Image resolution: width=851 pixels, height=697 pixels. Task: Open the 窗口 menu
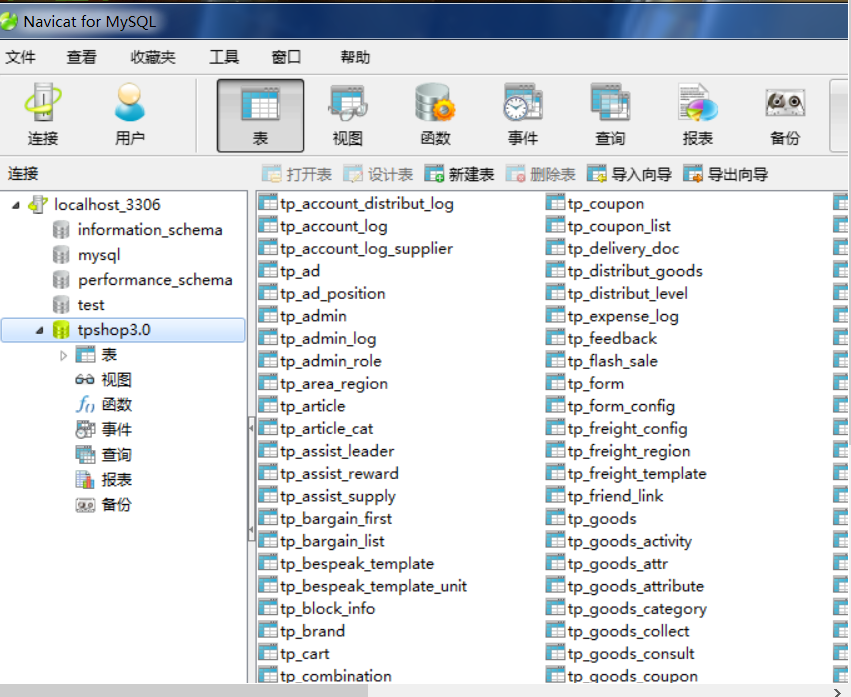(x=286, y=57)
